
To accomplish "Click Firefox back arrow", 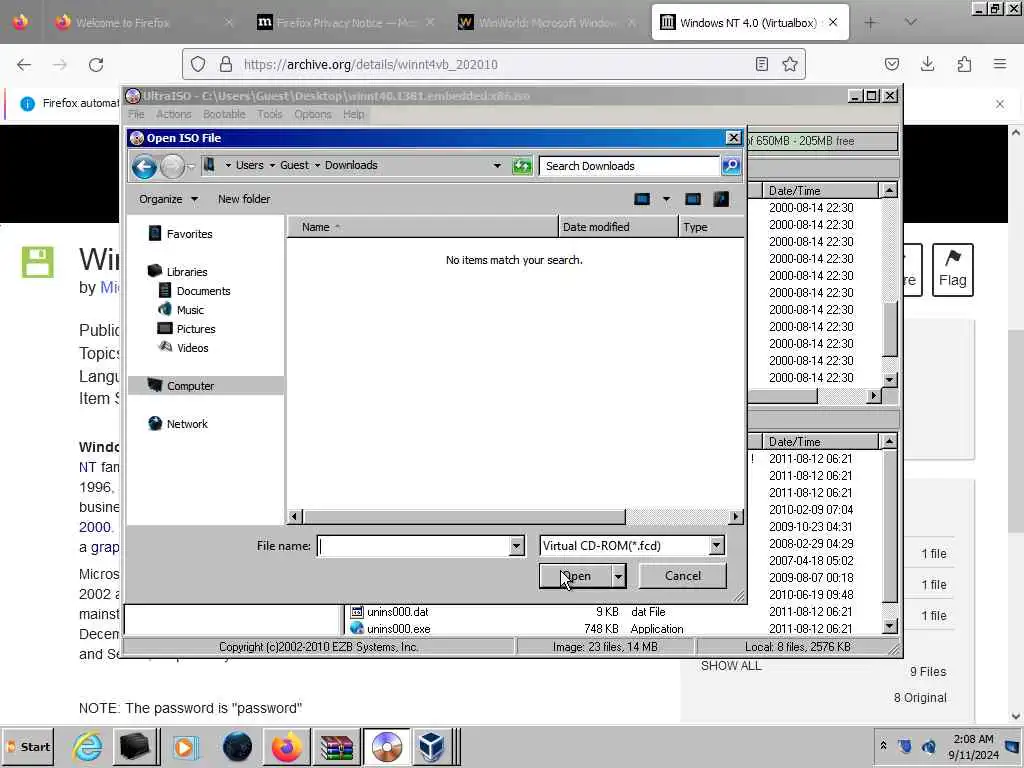I will click(24, 65).
